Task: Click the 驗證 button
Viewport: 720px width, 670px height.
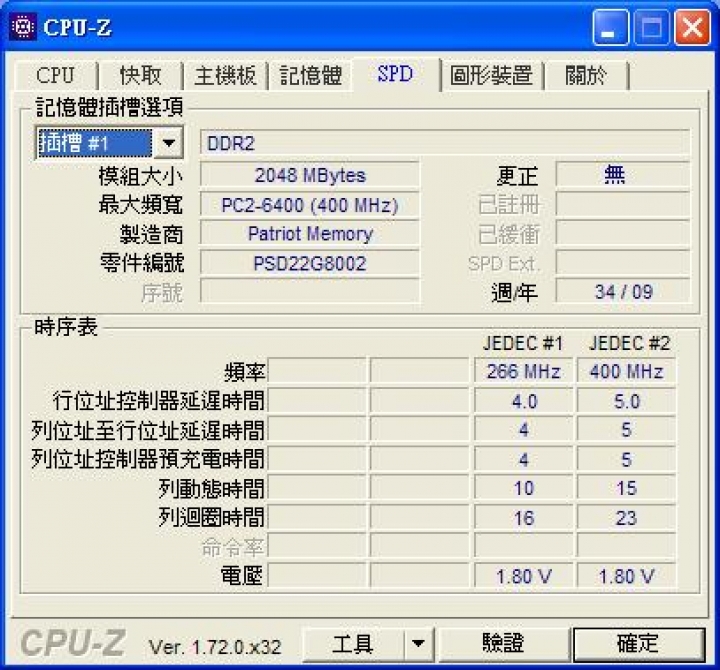Action: (x=503, y=644)
